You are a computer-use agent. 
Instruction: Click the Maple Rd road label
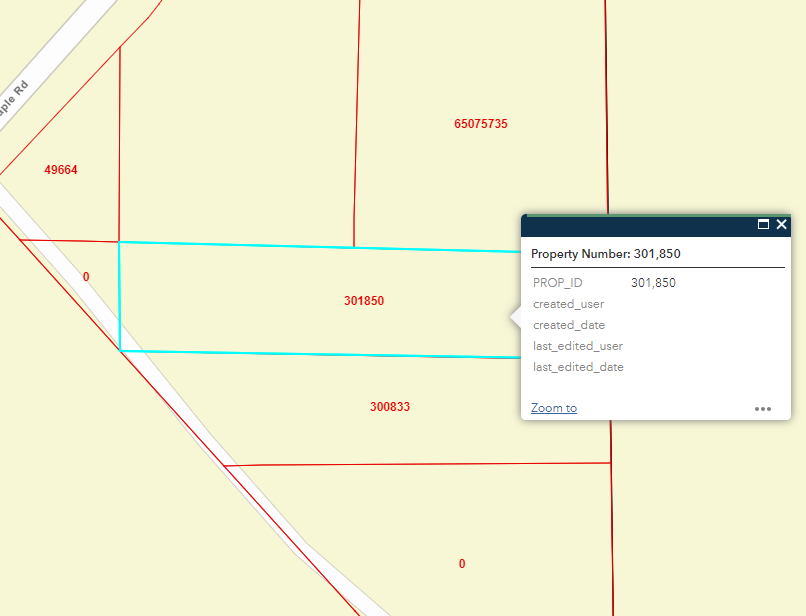pos(14,98)
